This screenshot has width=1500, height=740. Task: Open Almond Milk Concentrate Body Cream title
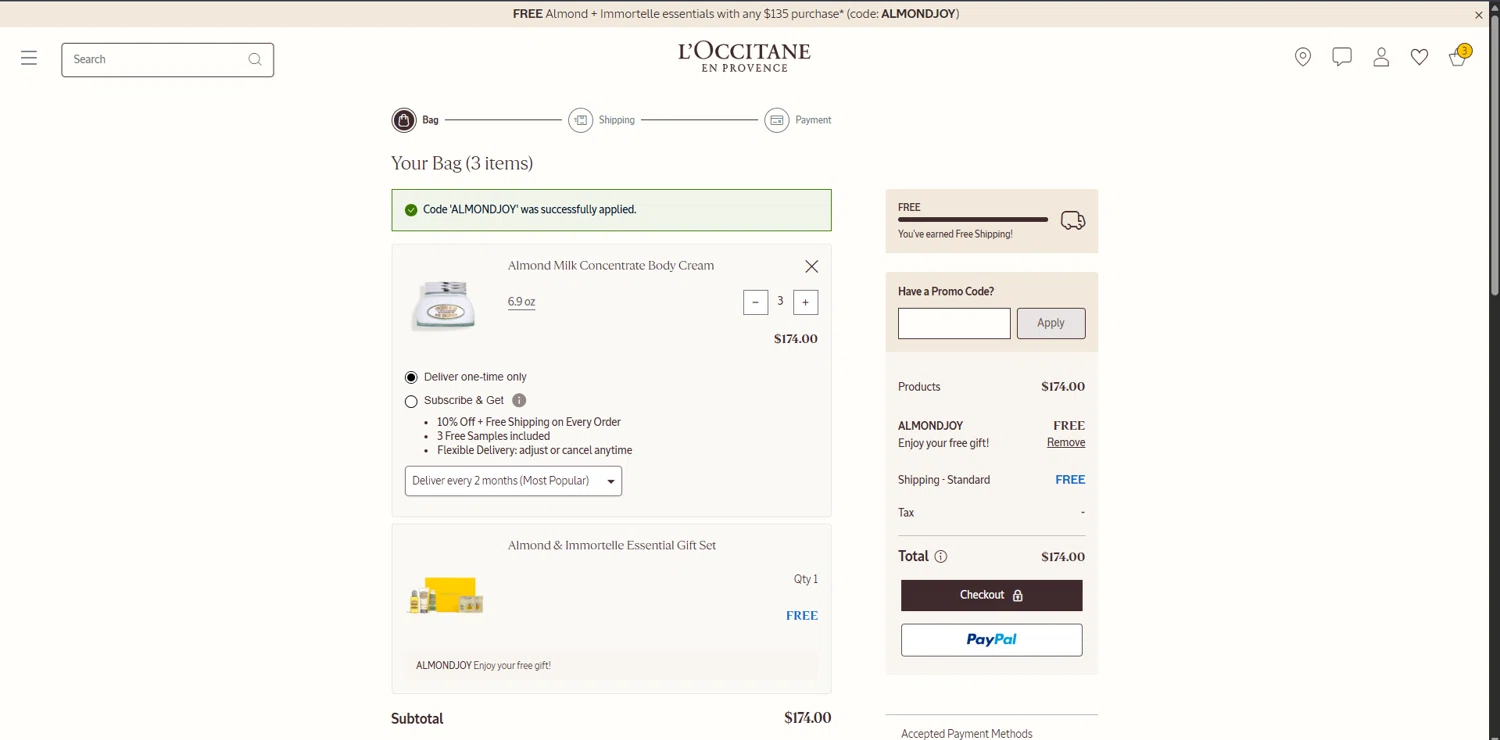(611, 266)
